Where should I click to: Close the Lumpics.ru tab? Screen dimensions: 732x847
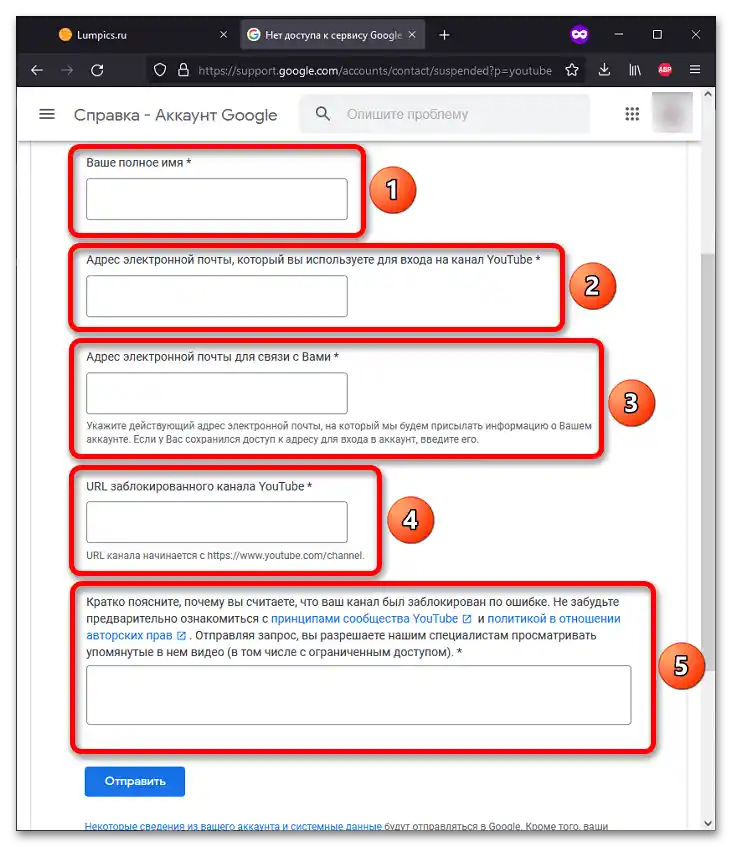(224, 35)
